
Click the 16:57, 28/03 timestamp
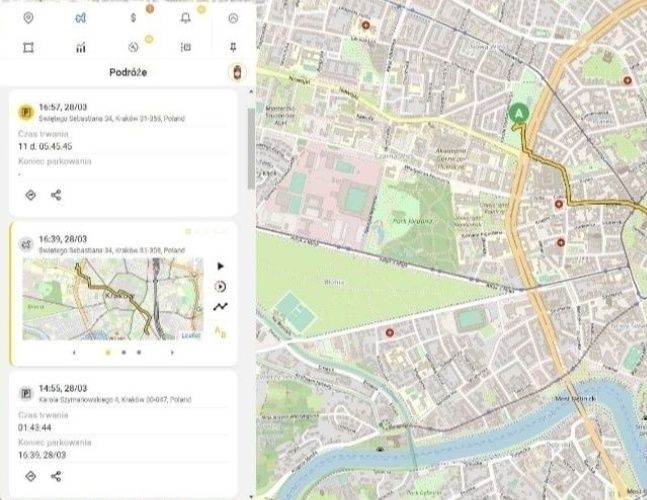(63, 107)
